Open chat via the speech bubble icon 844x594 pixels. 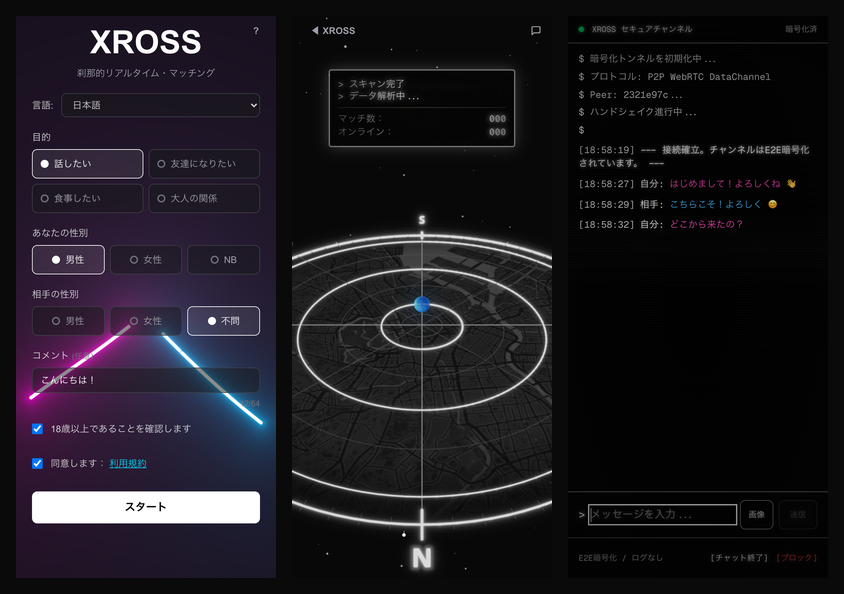point(536,30)
